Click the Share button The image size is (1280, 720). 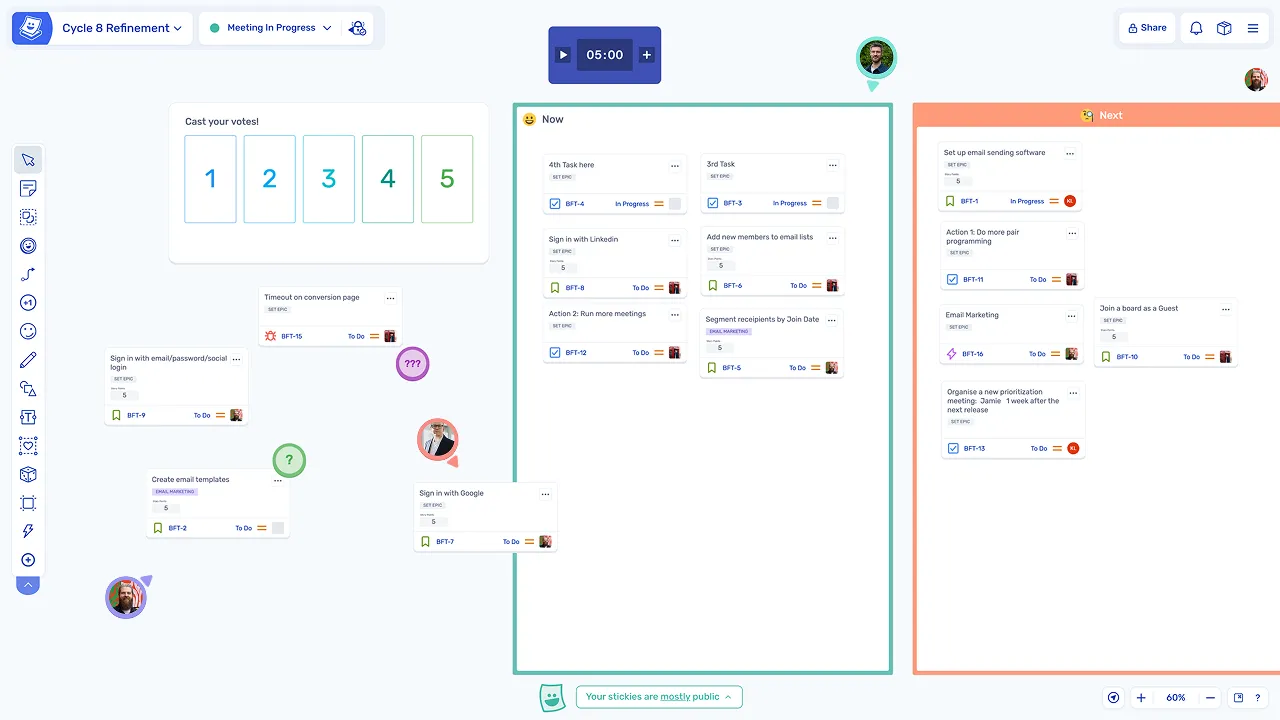1146,28
